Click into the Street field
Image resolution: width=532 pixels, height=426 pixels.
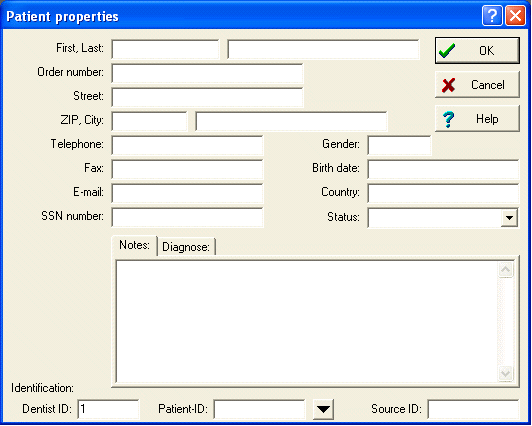207,98
